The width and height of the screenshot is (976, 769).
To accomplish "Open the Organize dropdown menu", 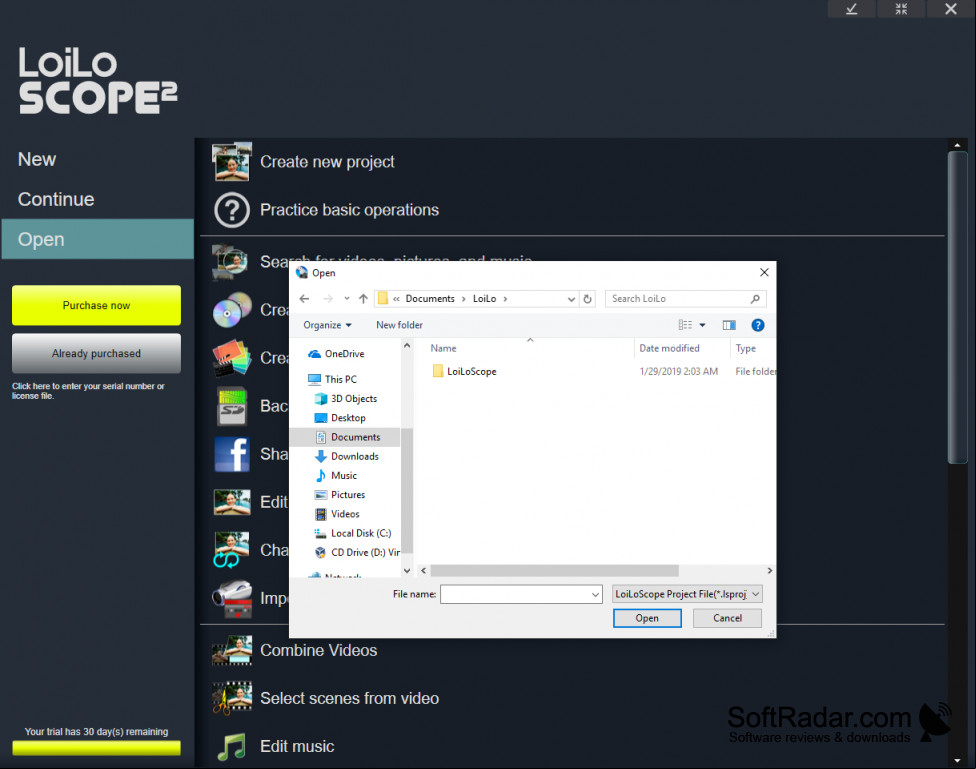I will pos(327,325).
